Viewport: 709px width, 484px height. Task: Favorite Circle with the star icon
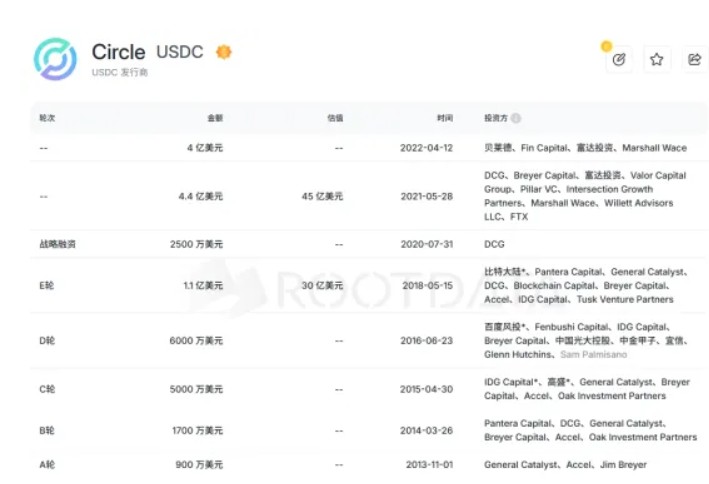click(657, 59)
